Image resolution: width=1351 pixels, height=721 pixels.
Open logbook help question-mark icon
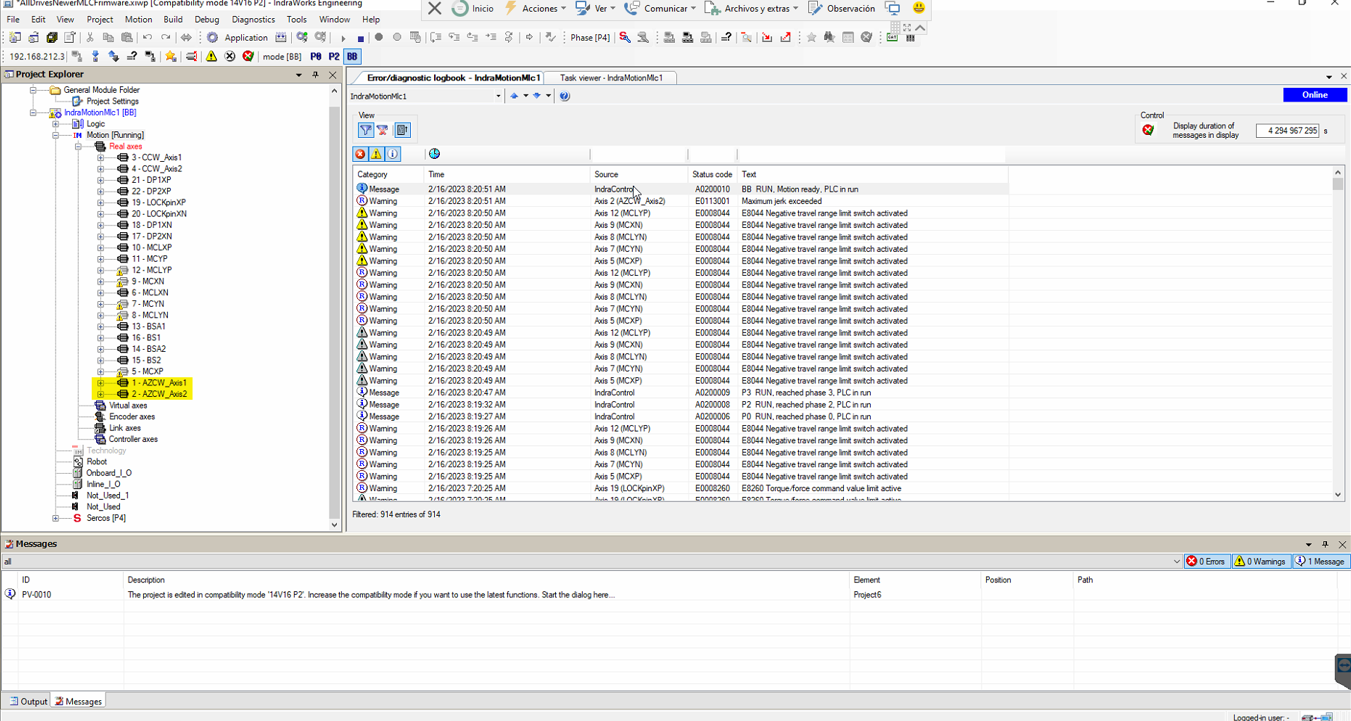(564, 96)
